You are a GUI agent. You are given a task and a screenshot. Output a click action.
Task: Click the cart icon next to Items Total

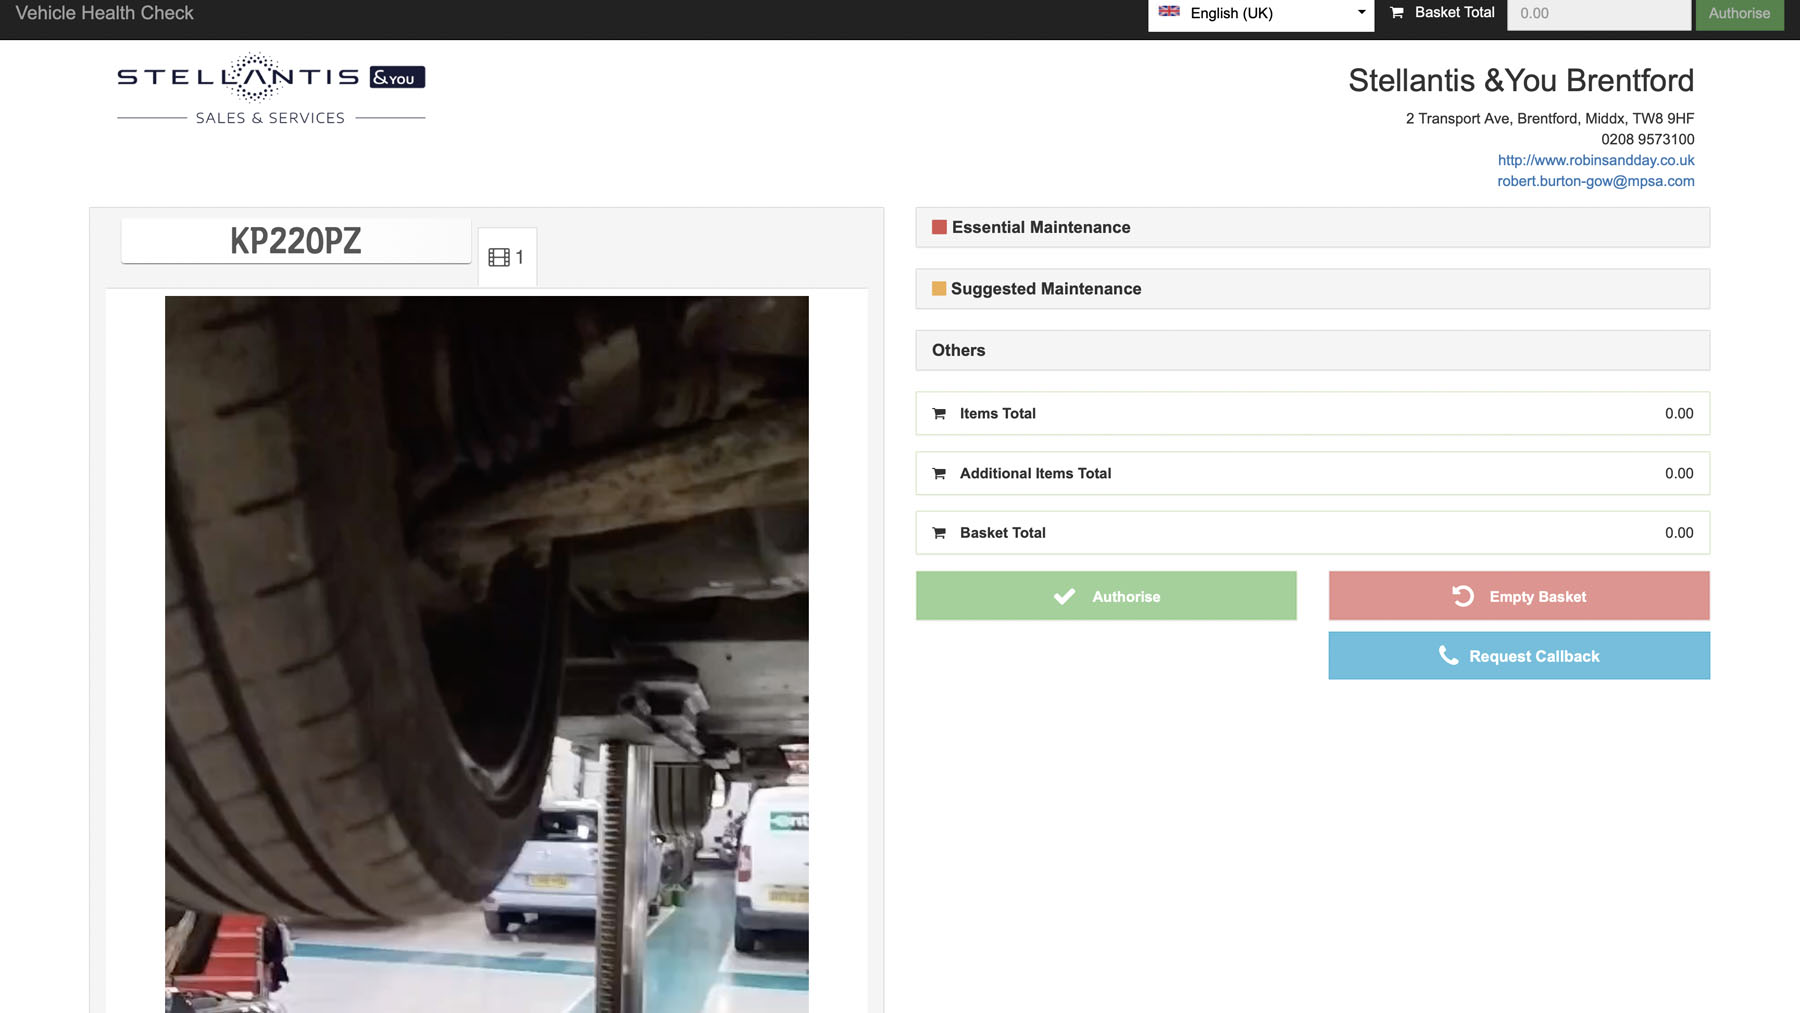[x=939, y=413]
